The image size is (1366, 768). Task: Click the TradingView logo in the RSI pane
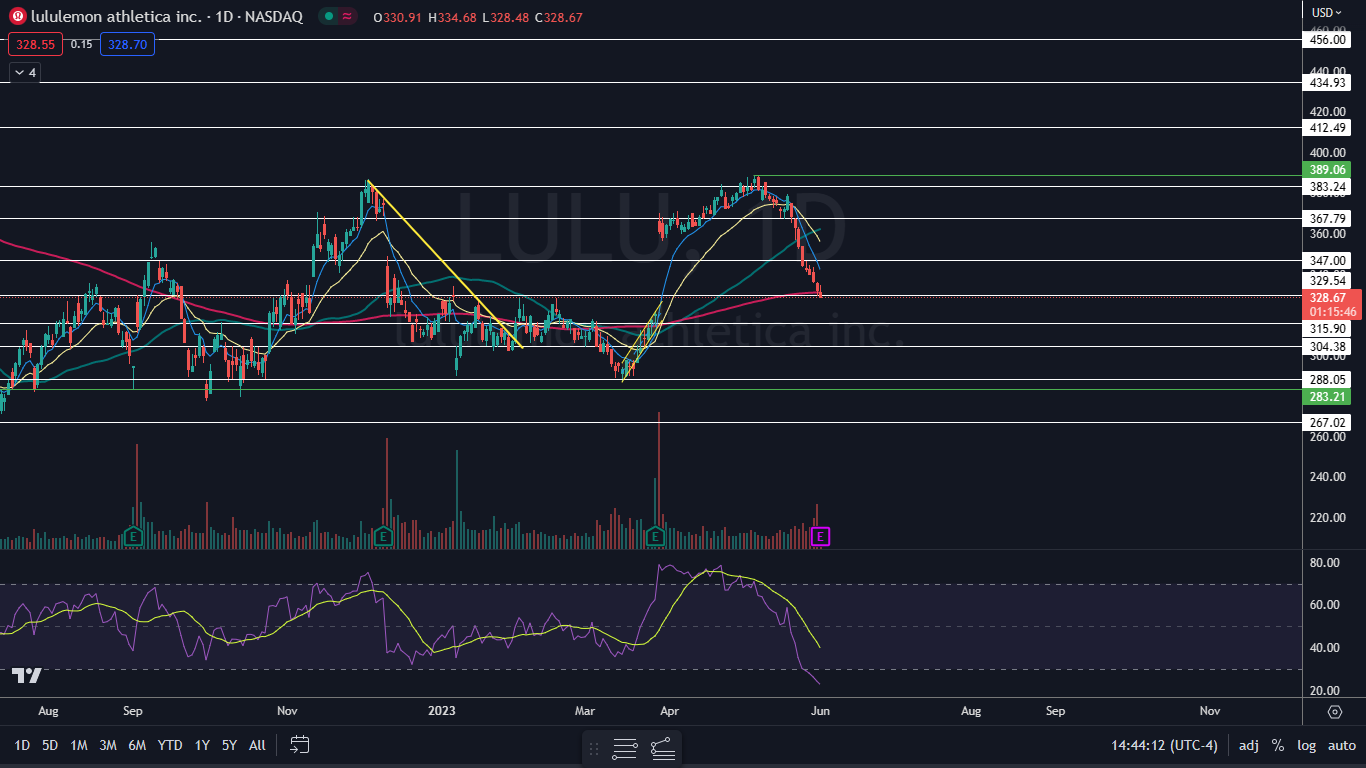[27, 676]
